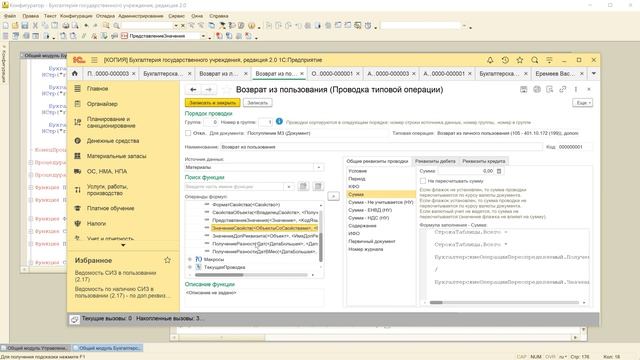
Task: Click the forward arrow navigation button
Action: click(209, 89)
